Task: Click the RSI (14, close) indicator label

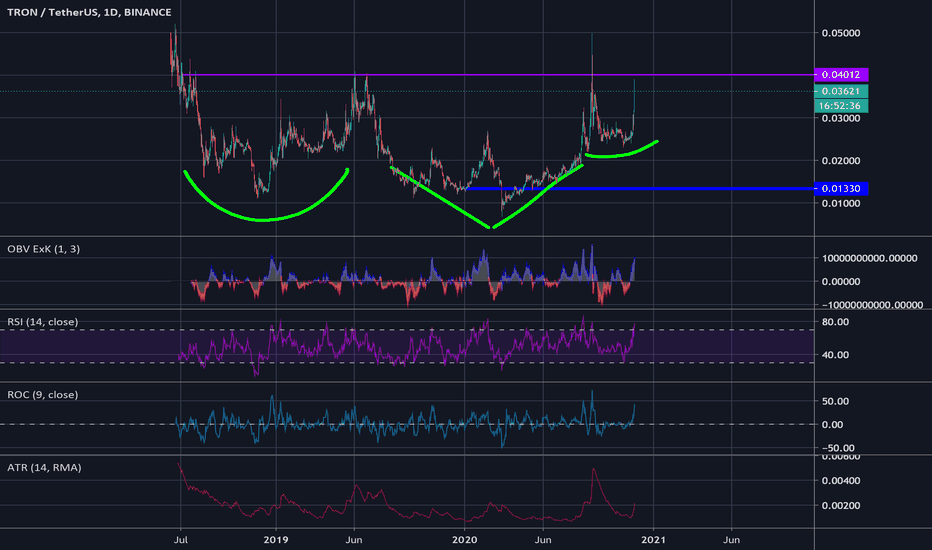Action: point(43,322)
